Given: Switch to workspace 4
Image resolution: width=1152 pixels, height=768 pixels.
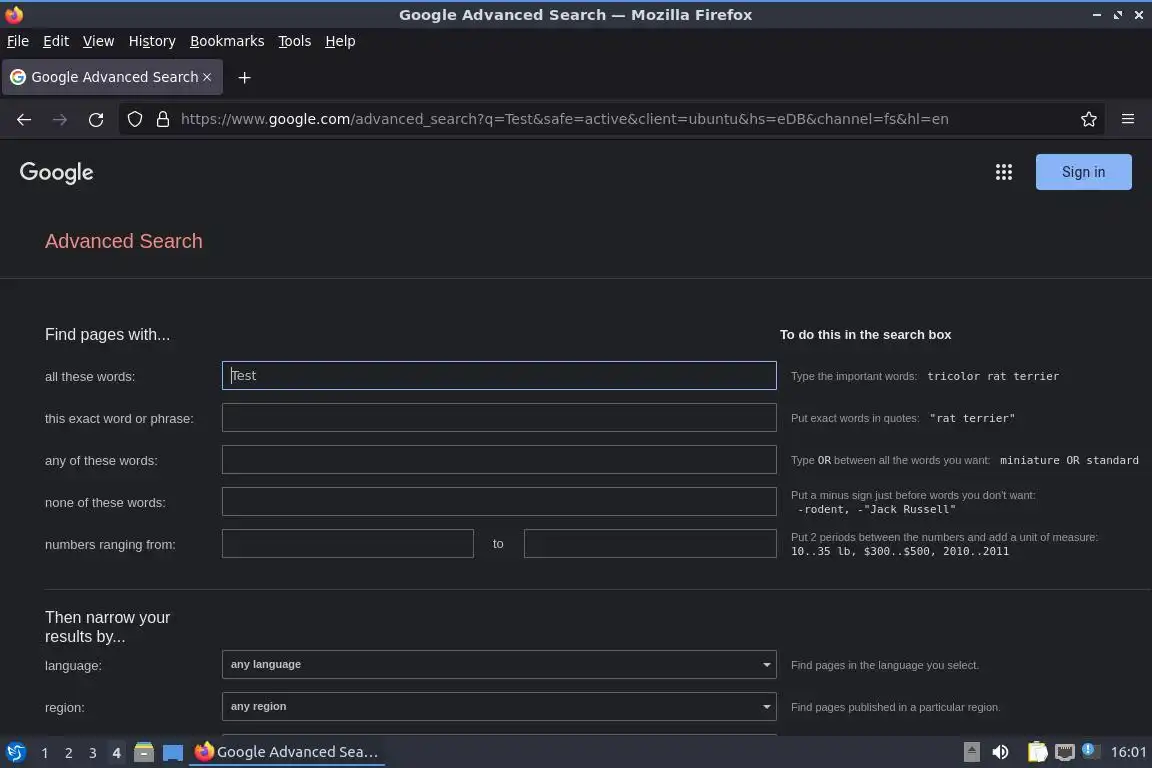Looking at the screenshot, I should tap(116, 753).
